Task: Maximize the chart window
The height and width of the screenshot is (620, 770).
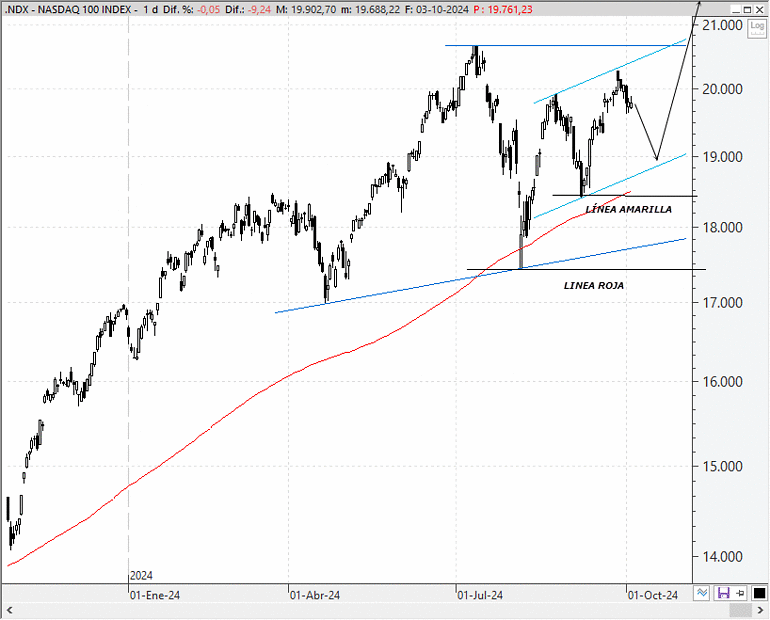Action: pyautogui.click(x=747, y=9)
